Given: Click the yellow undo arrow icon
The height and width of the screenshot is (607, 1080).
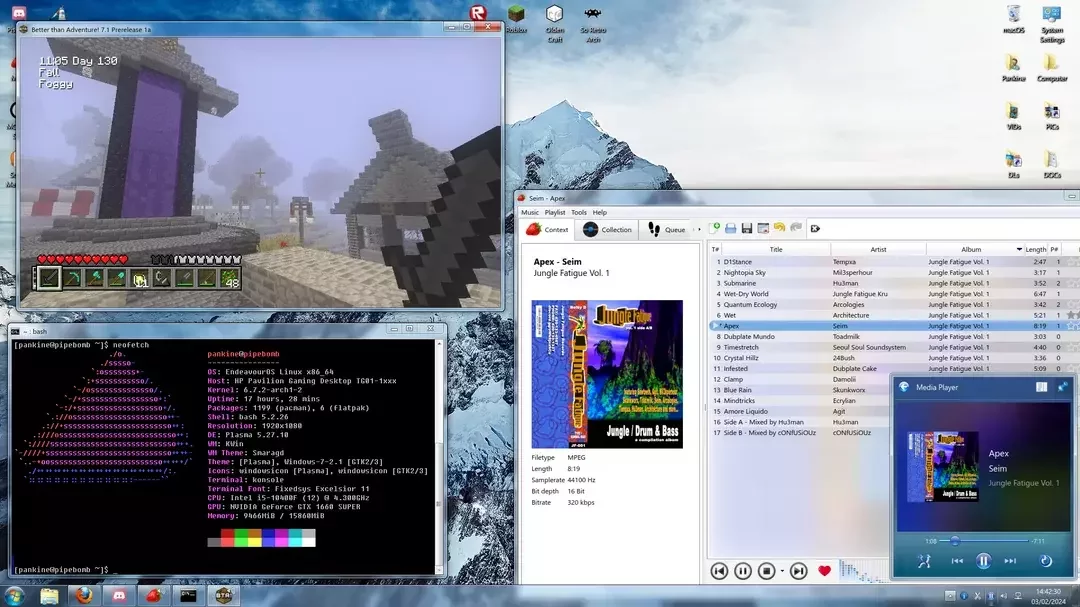Looking at the screenshot, I should point(779,228).
